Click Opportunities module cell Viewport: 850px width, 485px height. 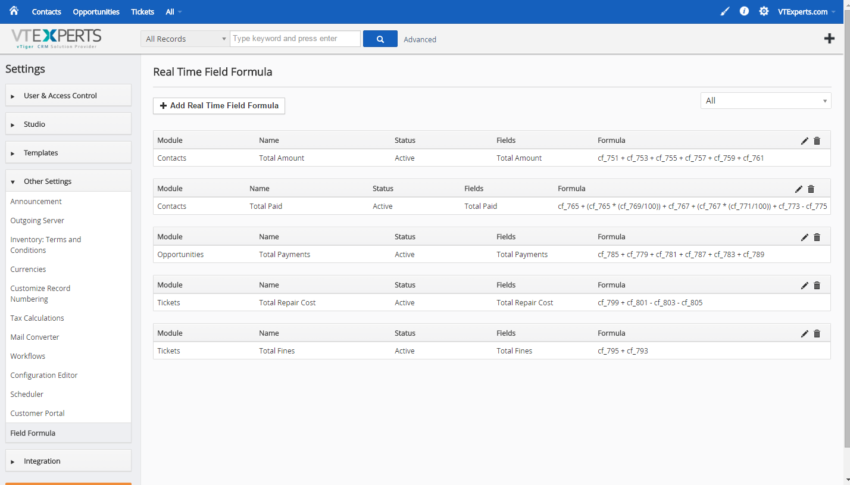[181, 255]
